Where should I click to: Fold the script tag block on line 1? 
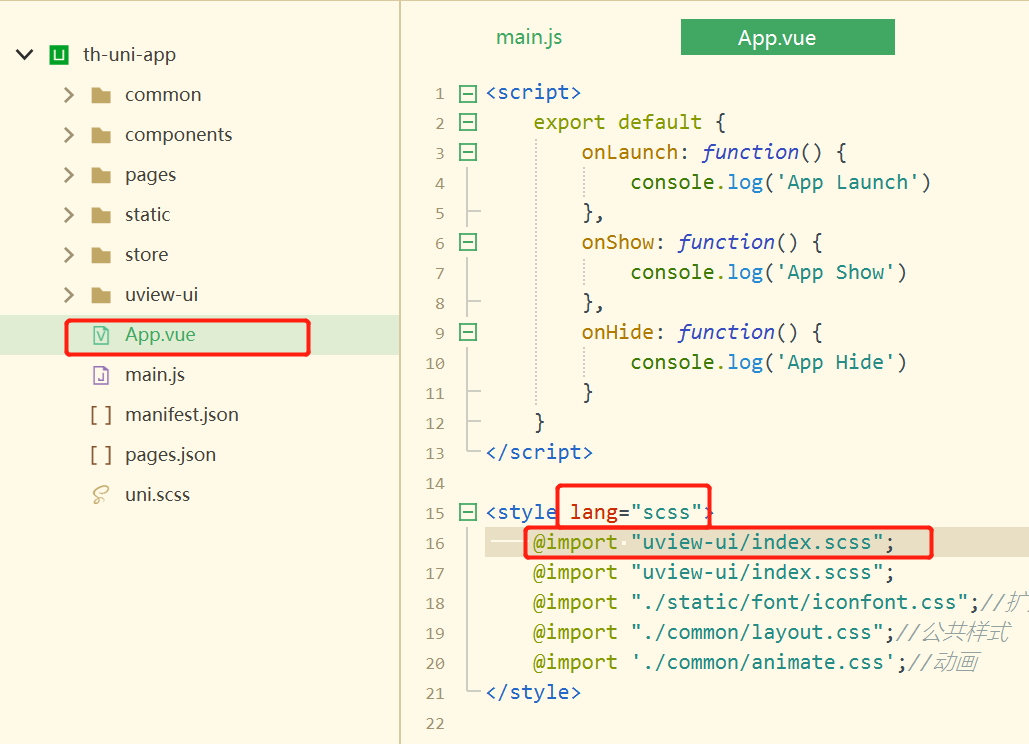[x=468, y=94]
